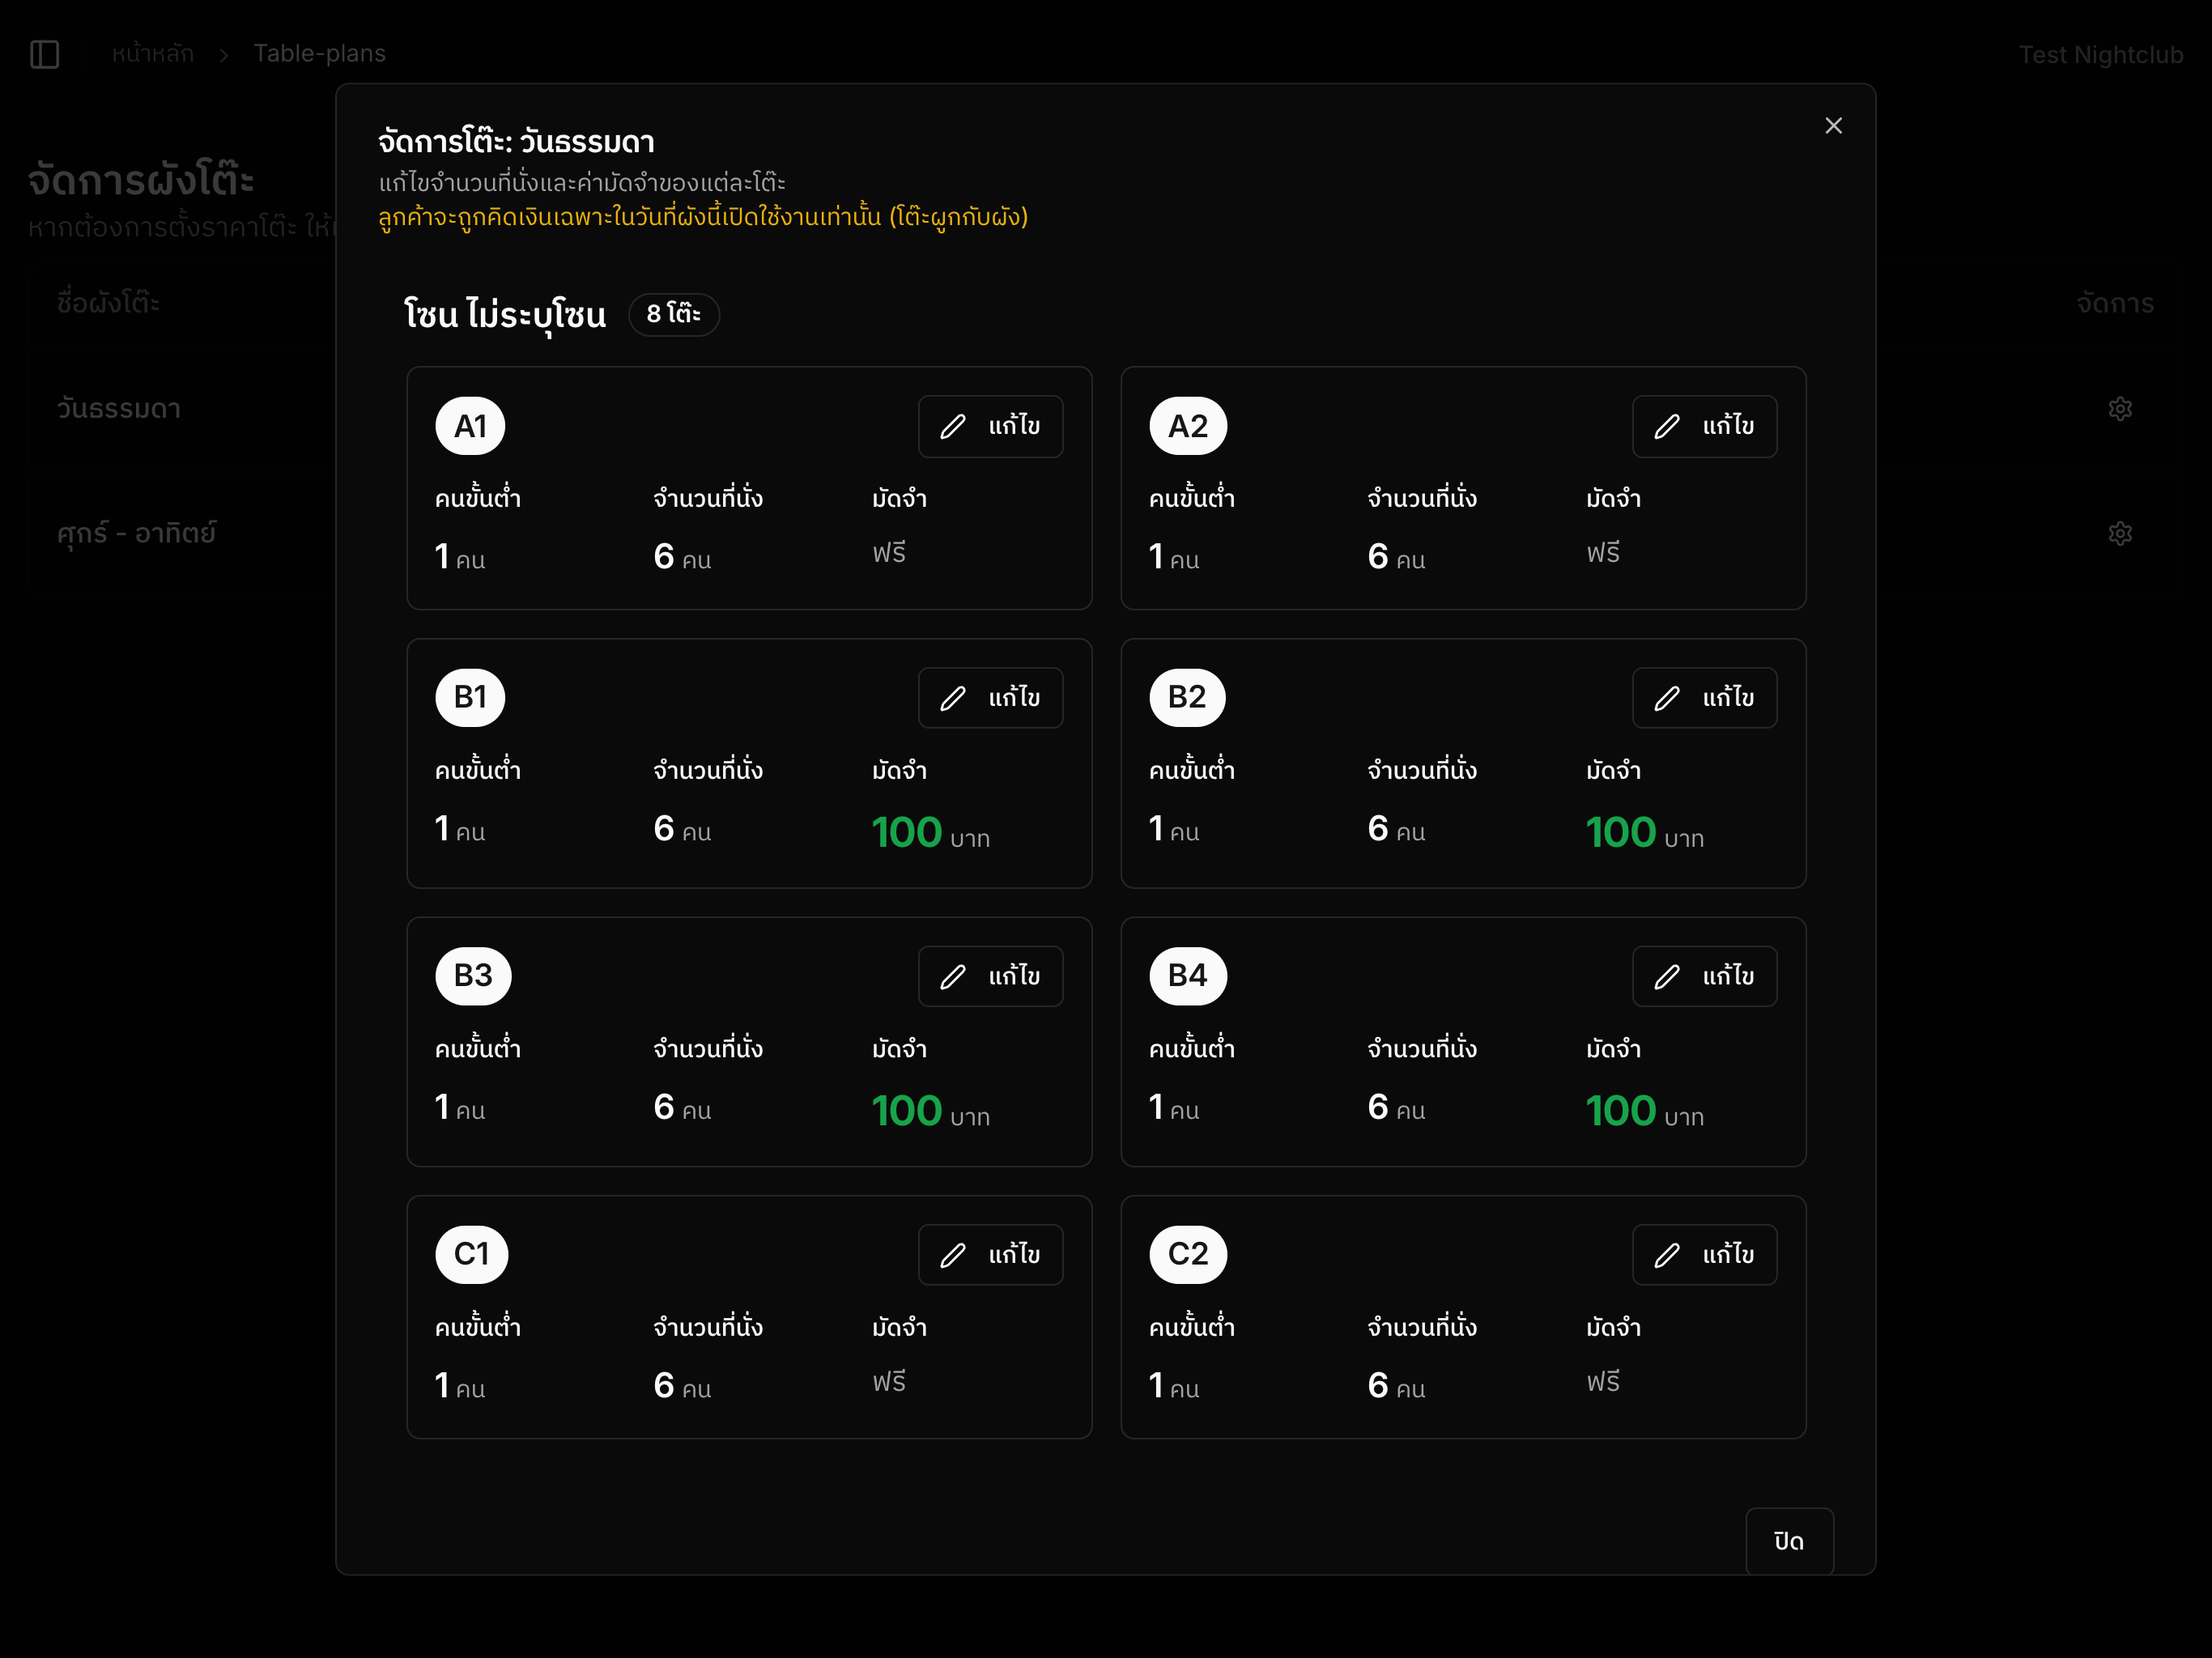Viewport: 2212px width, 1658px height.
Task: Edit table B2 with the แก้ไข button
Action: pos(1704,698)
